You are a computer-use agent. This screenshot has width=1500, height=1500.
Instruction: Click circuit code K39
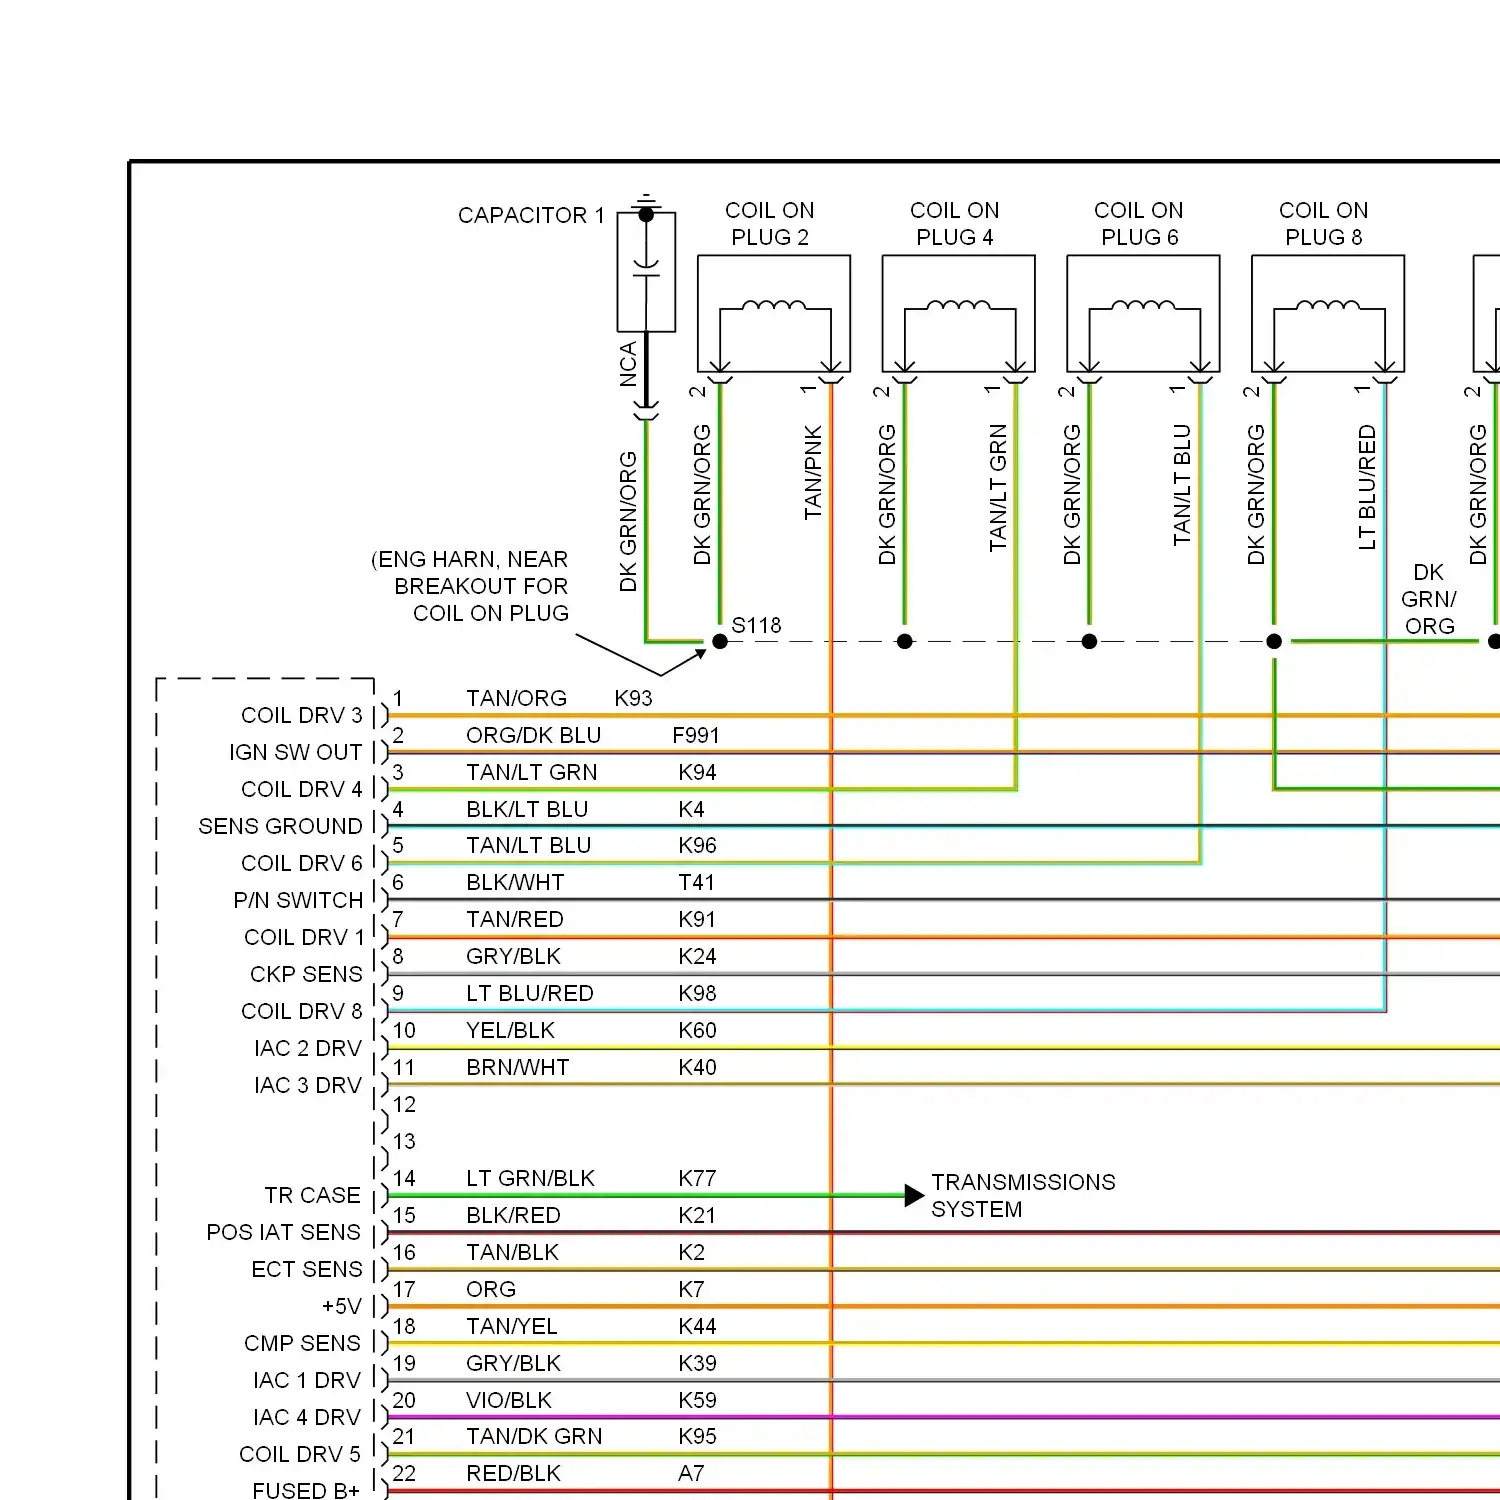point(697,1363)
